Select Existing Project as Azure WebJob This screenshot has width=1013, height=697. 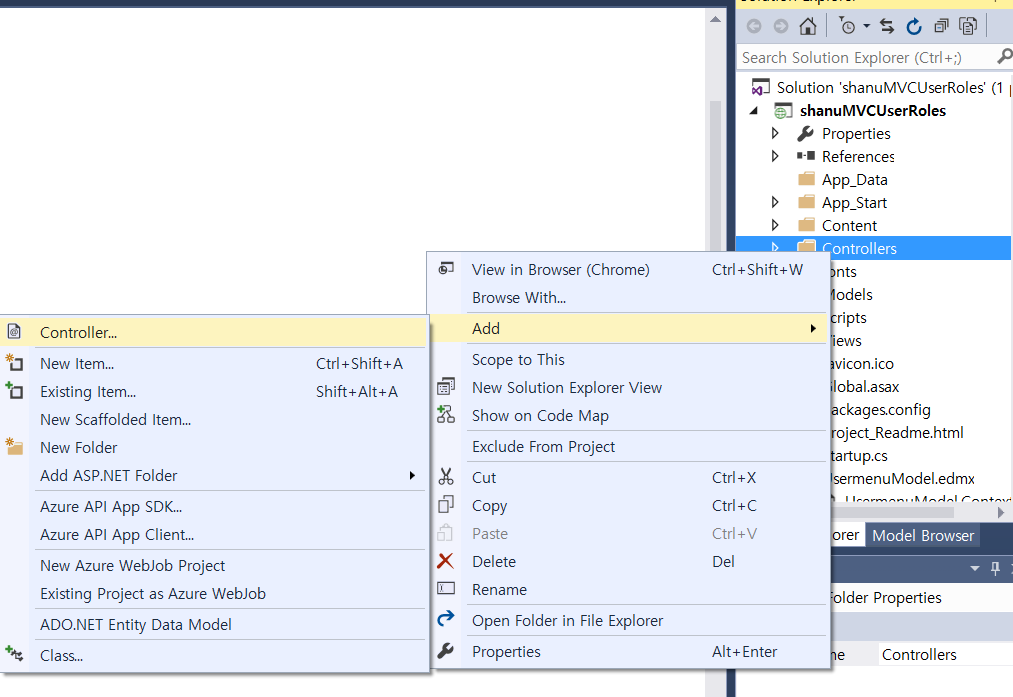(214, 593)
